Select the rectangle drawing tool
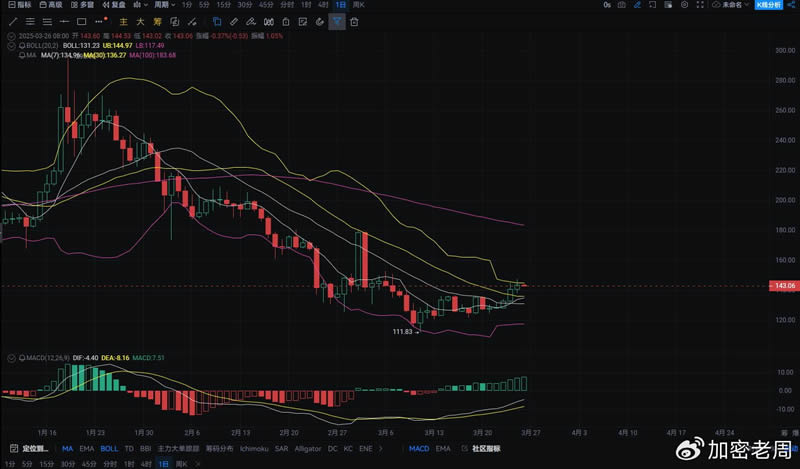Viewport: 800px width, 469px height. click(82, 22)
